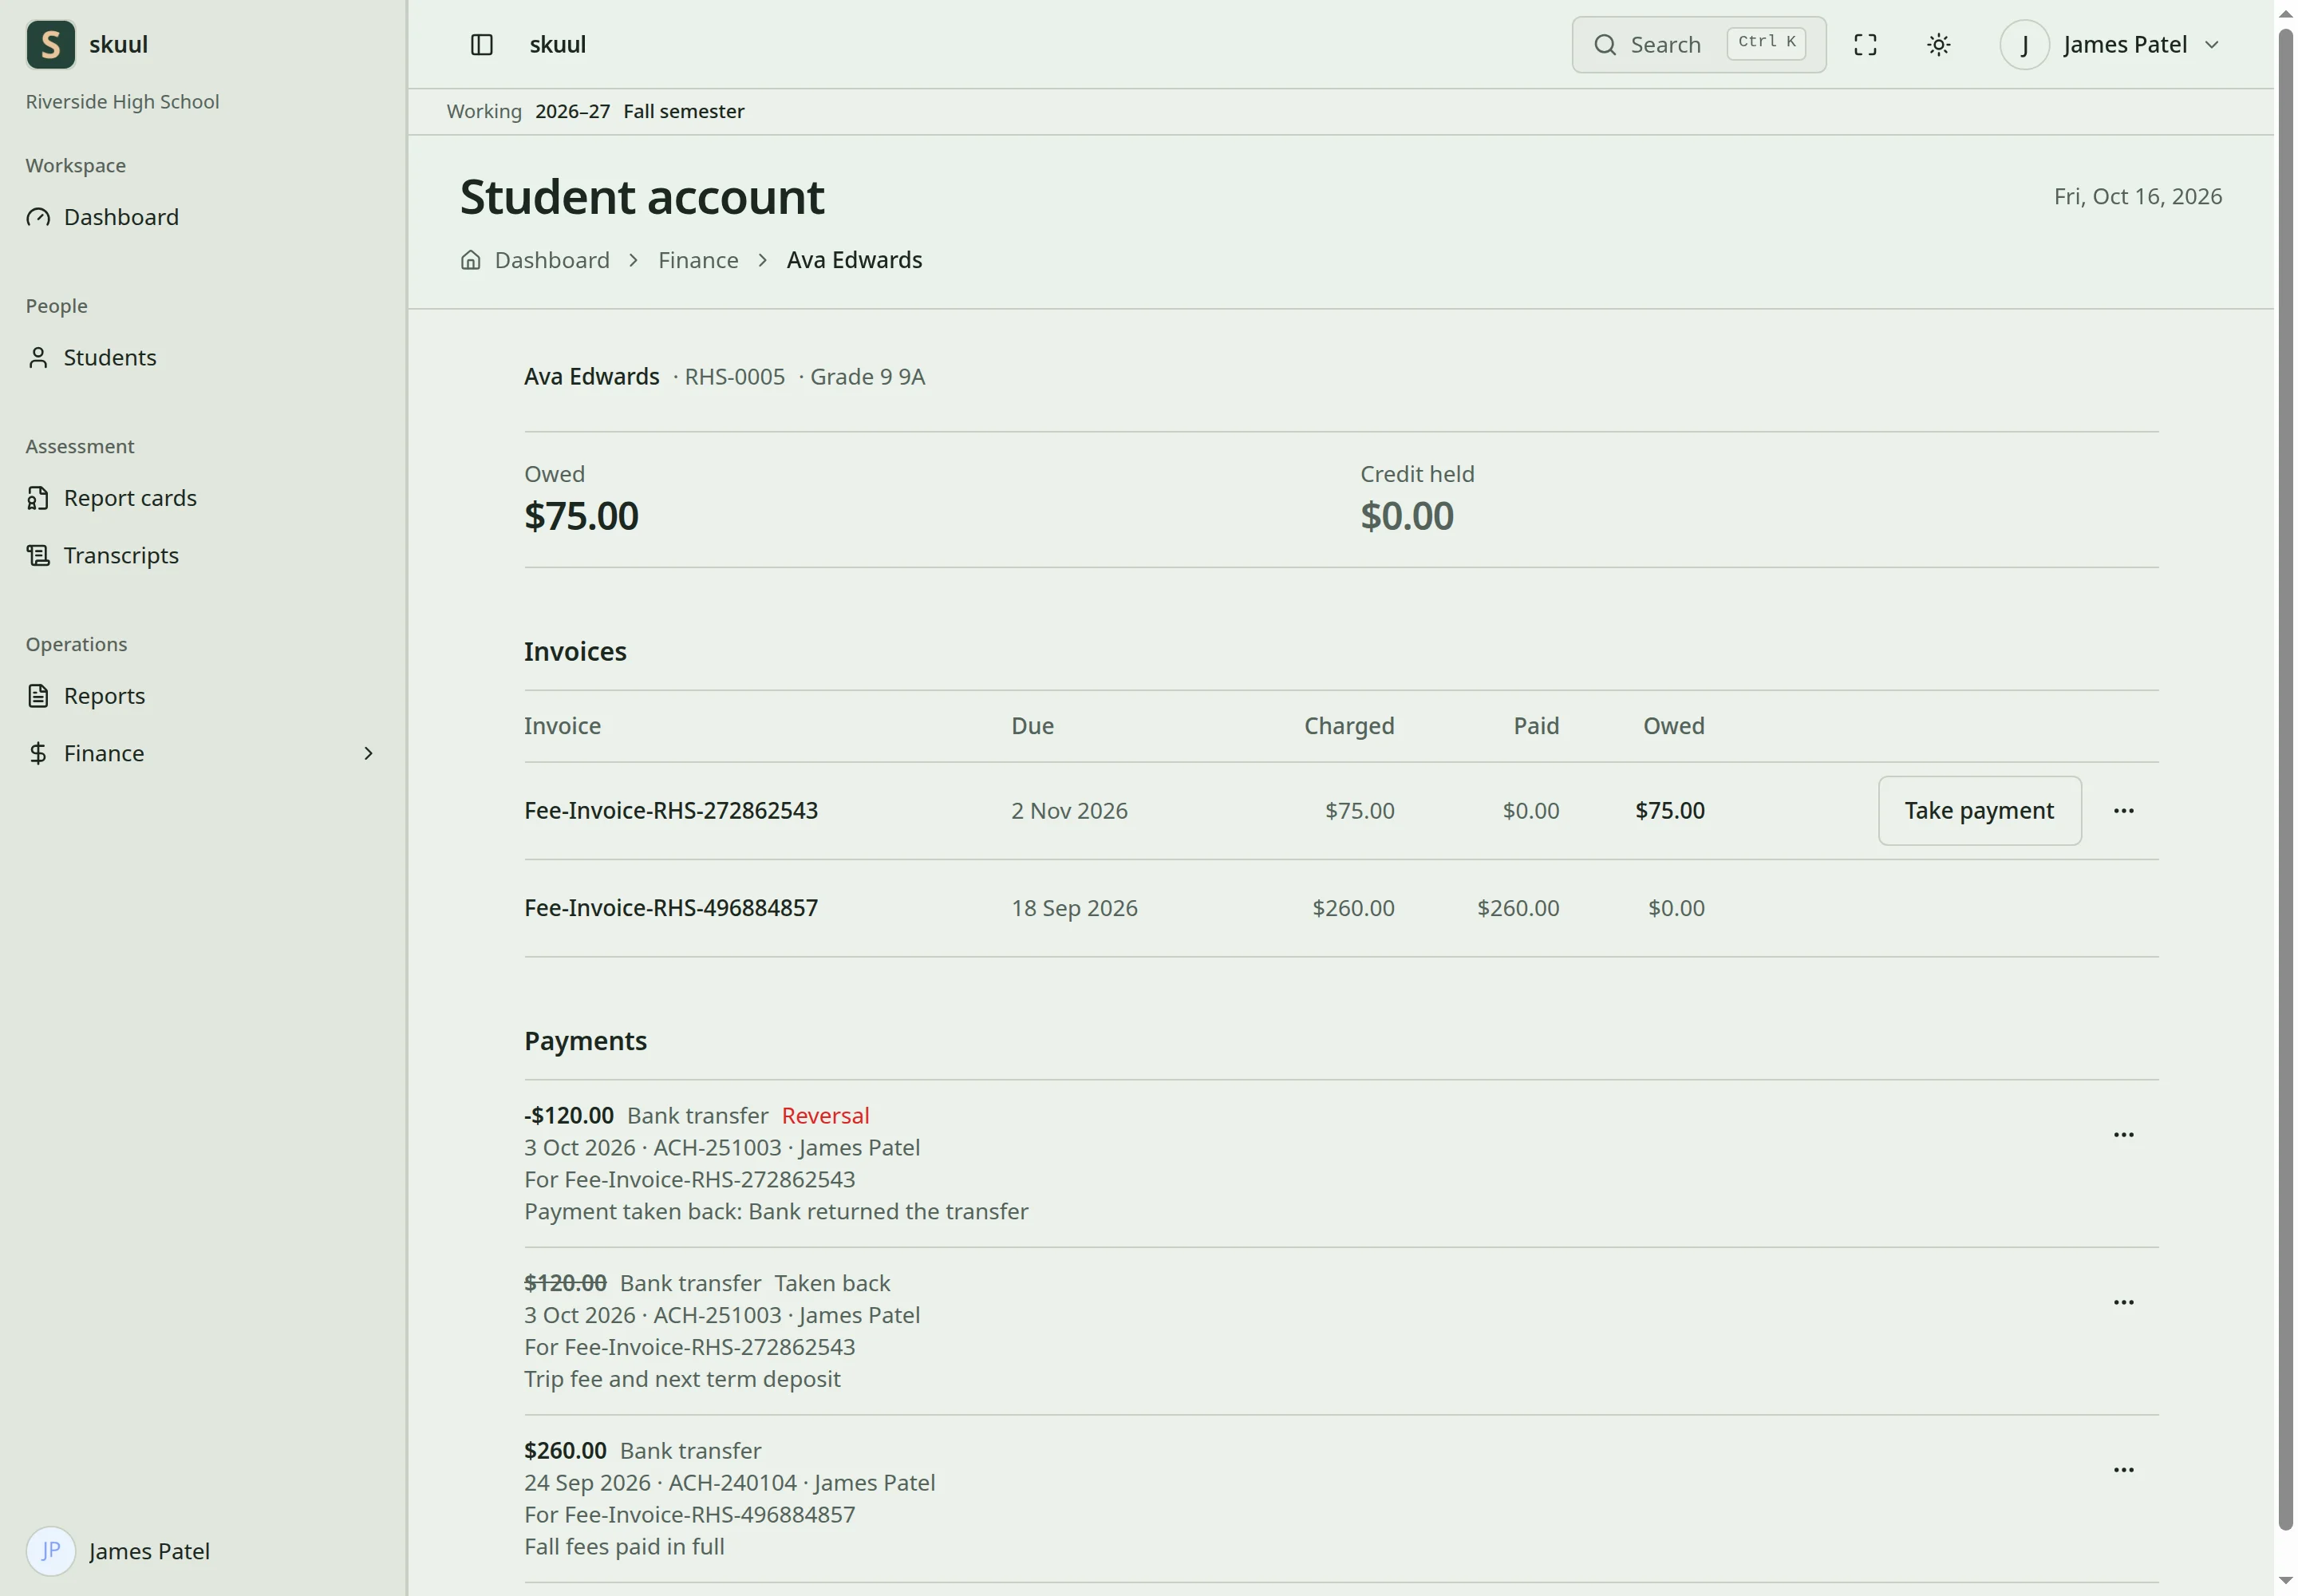
Task: Click the 18 Sep 2026 due date
Action: click(1074, 908)
